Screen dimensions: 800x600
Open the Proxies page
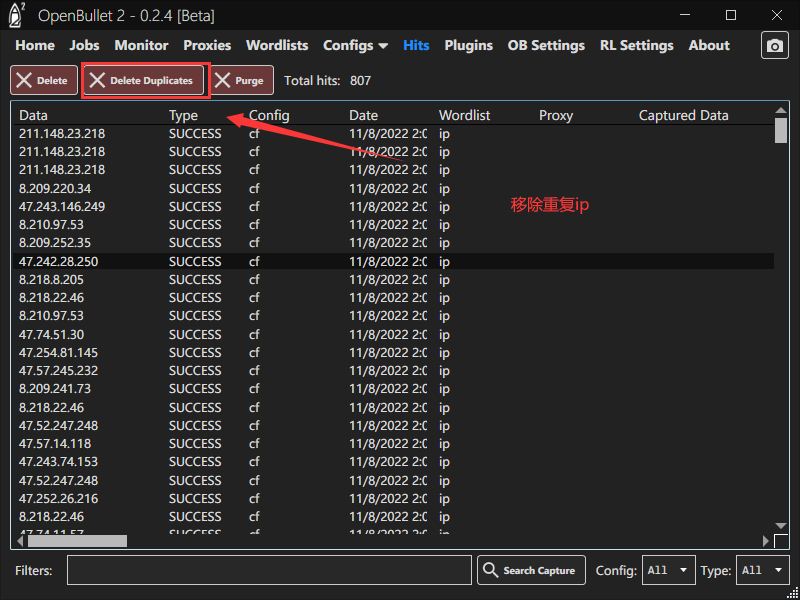click(207, 45)
